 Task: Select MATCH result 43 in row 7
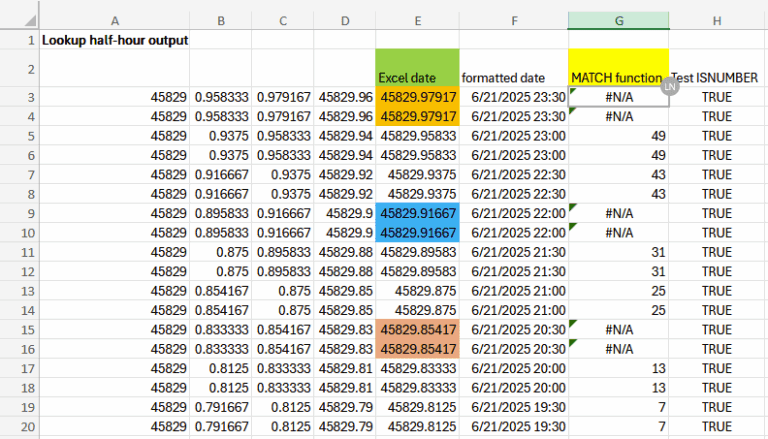(619, 174)
